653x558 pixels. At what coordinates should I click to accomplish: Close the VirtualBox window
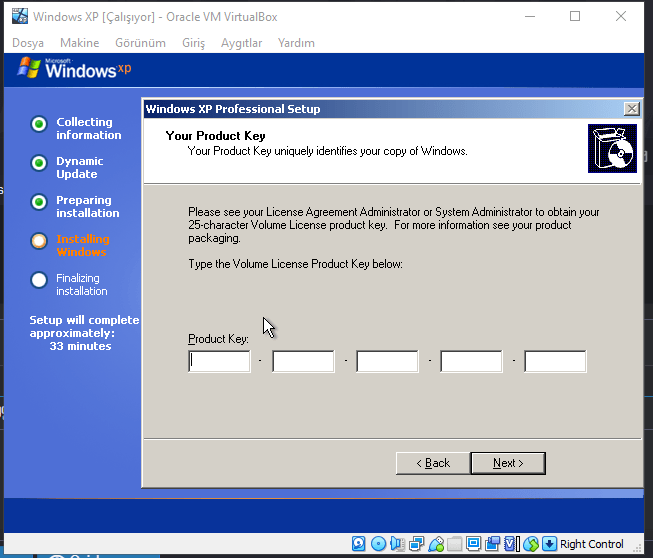[x=621, y=16]
